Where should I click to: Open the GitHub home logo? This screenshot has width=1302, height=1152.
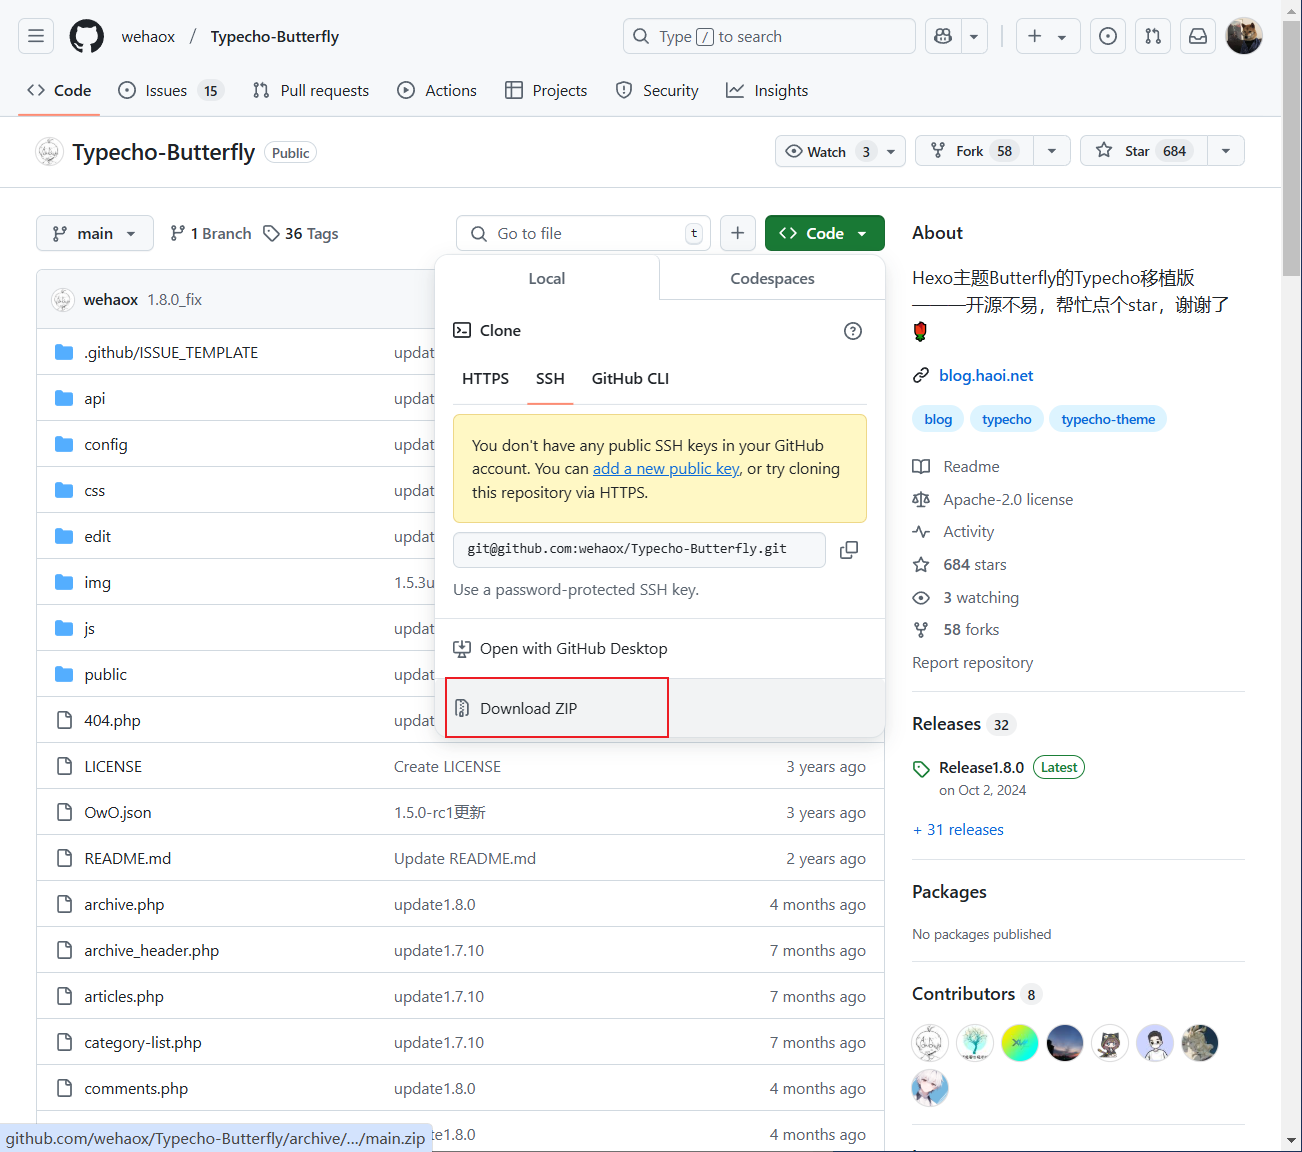[87, 37]
